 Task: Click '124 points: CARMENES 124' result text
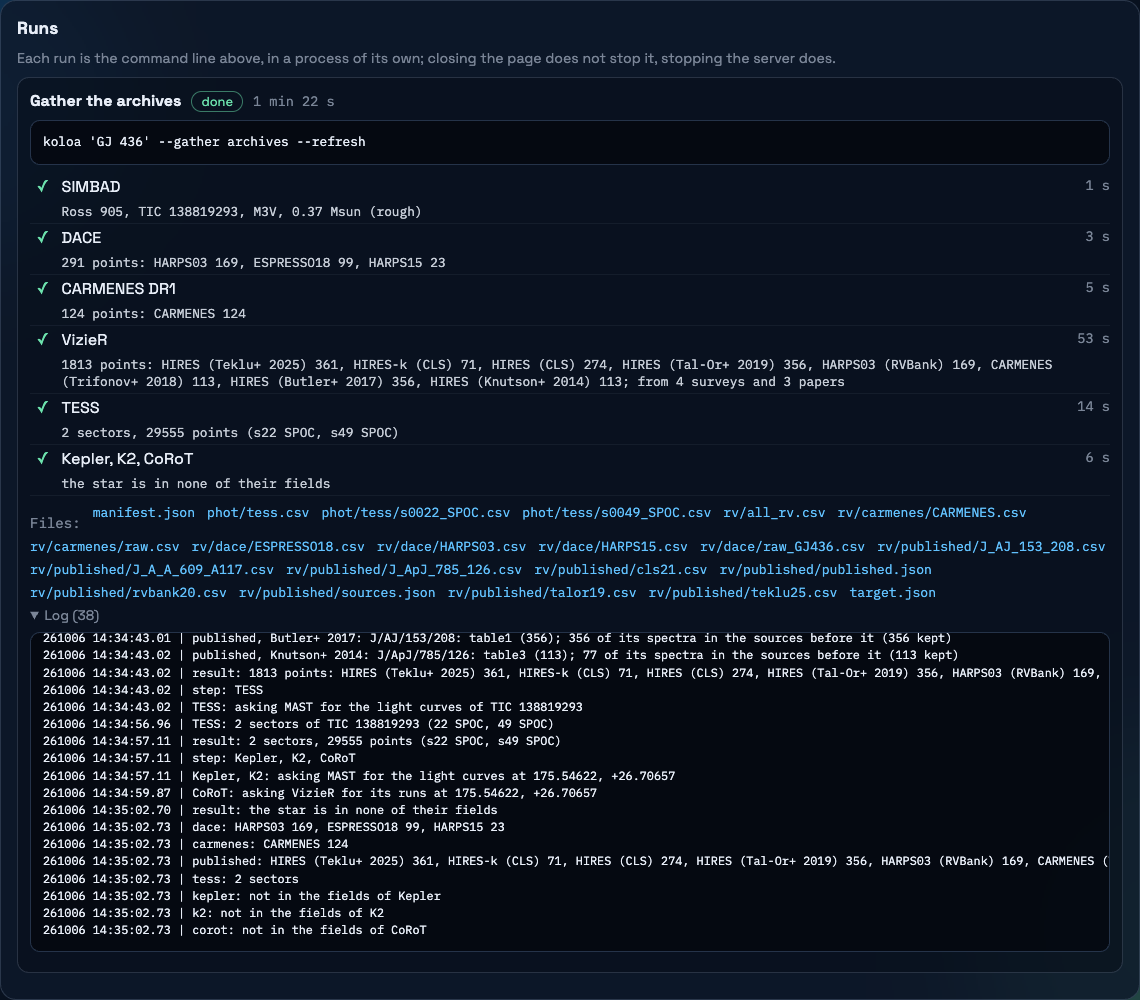click(153, 313)
